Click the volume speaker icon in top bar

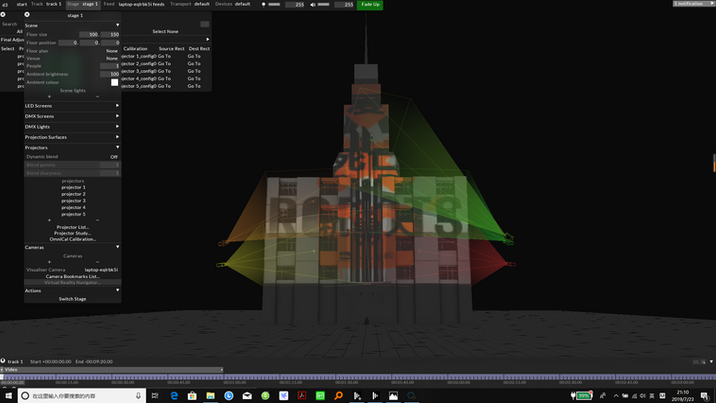point(313,5)
